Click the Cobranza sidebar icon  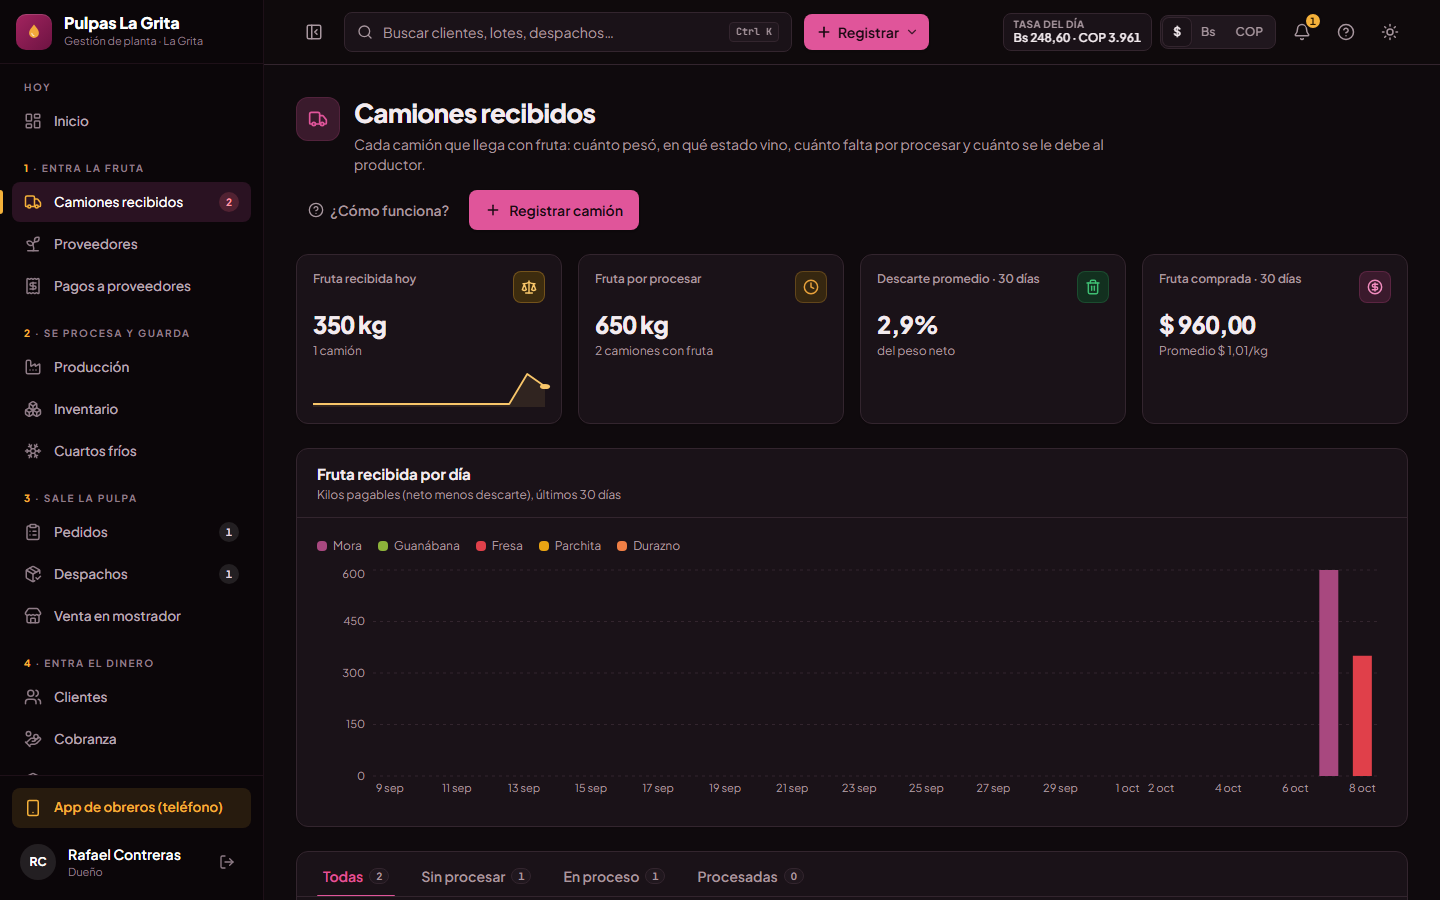pyautogui.click(x=33, y=739)
